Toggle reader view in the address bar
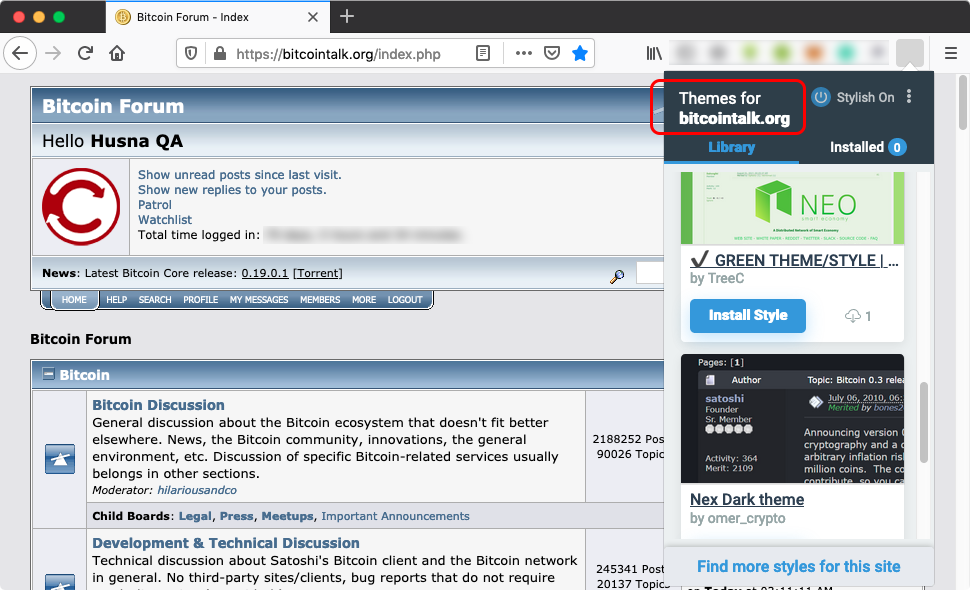970x590 pixels. pyautogui.click(x=483, y=53)
